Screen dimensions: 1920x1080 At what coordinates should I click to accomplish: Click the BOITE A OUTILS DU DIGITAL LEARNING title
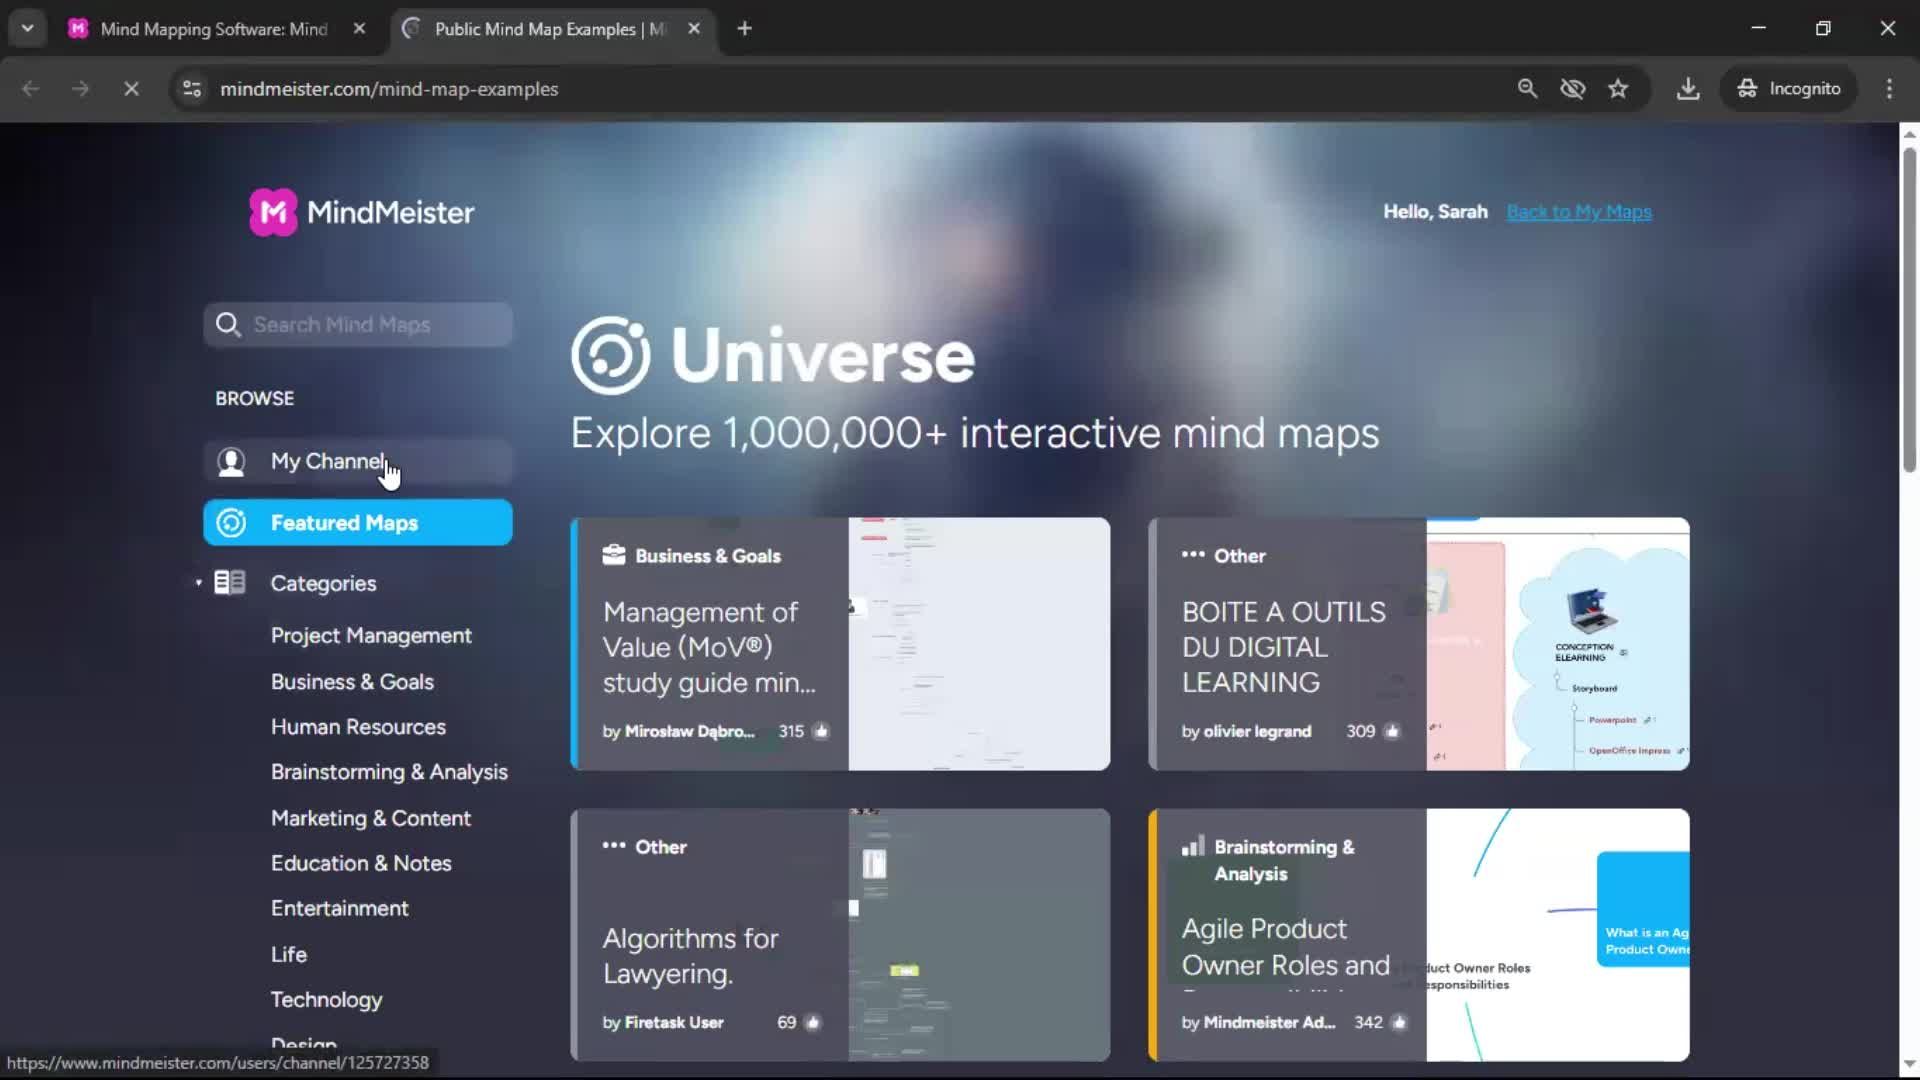[x=1283, y=647]
